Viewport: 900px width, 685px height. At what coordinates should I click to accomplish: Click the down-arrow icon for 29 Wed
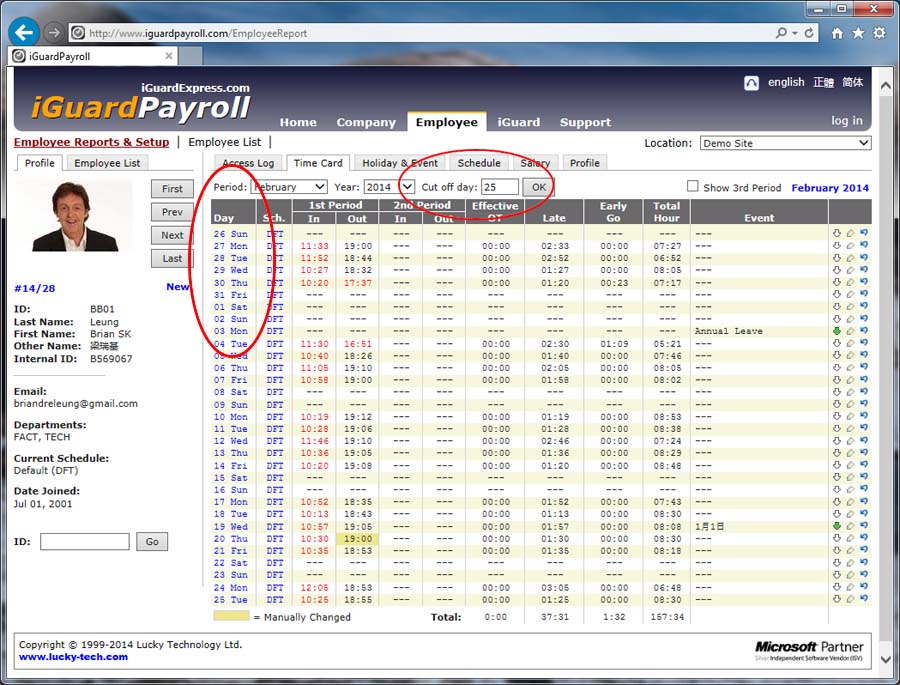tap(837, 270)
